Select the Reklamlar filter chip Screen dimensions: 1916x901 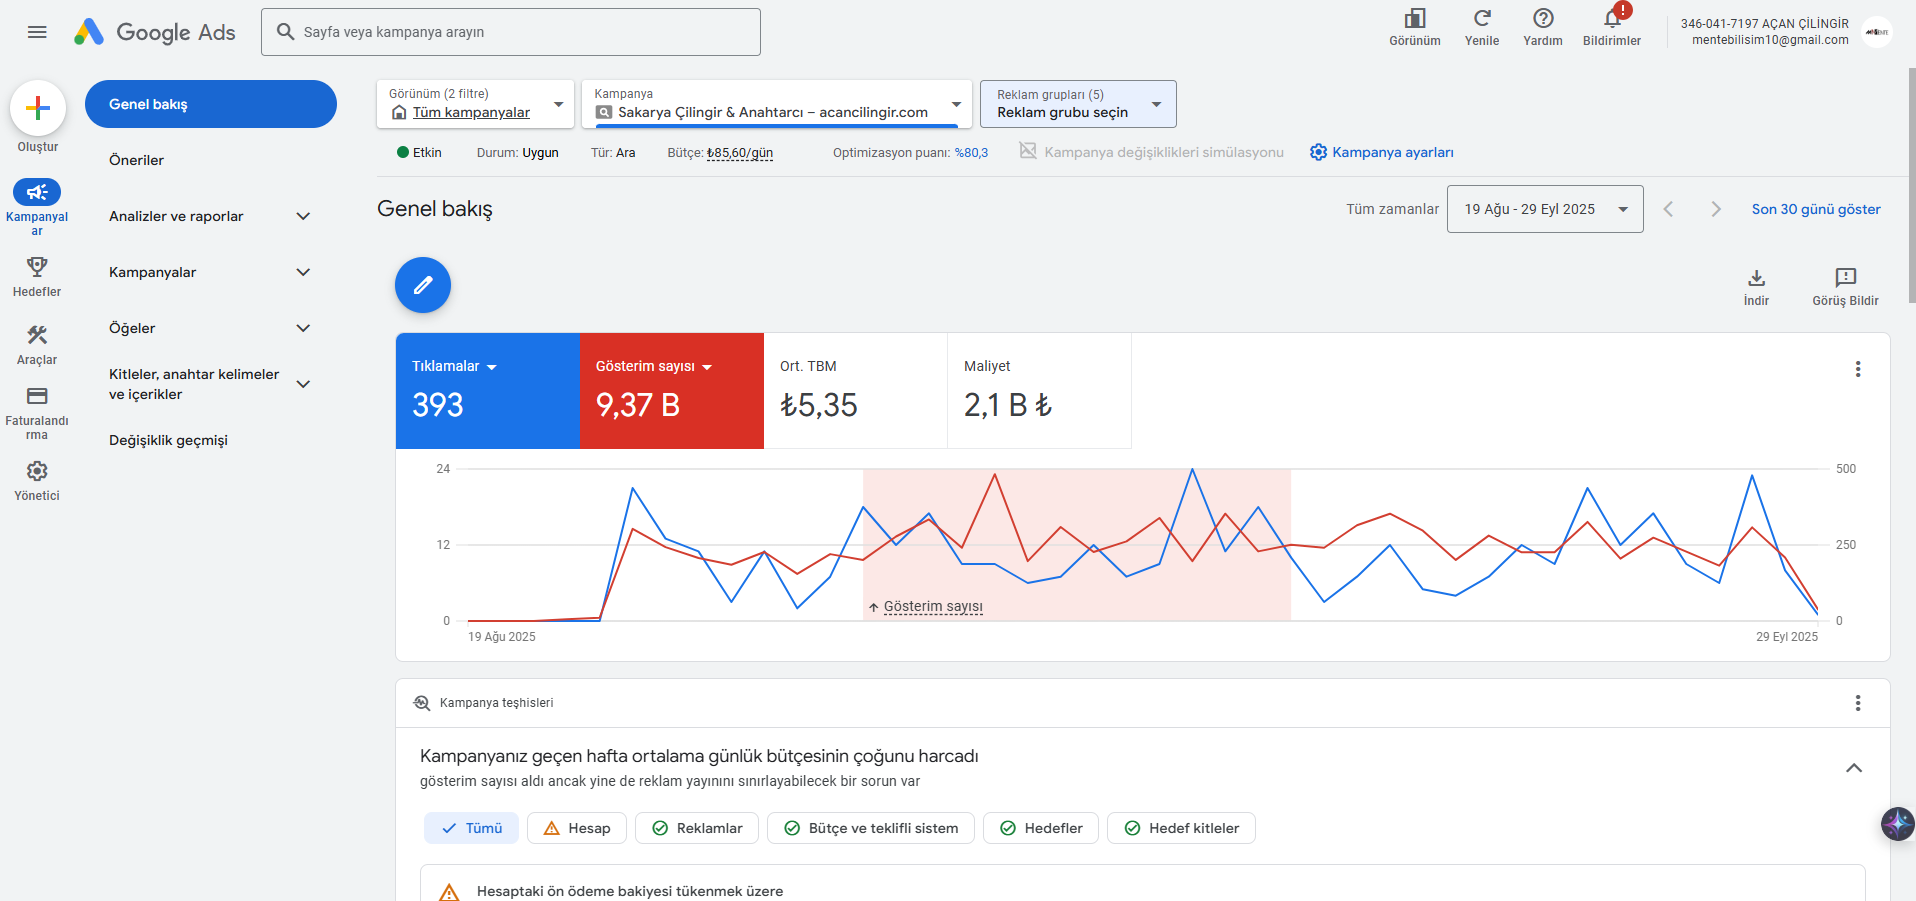(x=697, y=828)
